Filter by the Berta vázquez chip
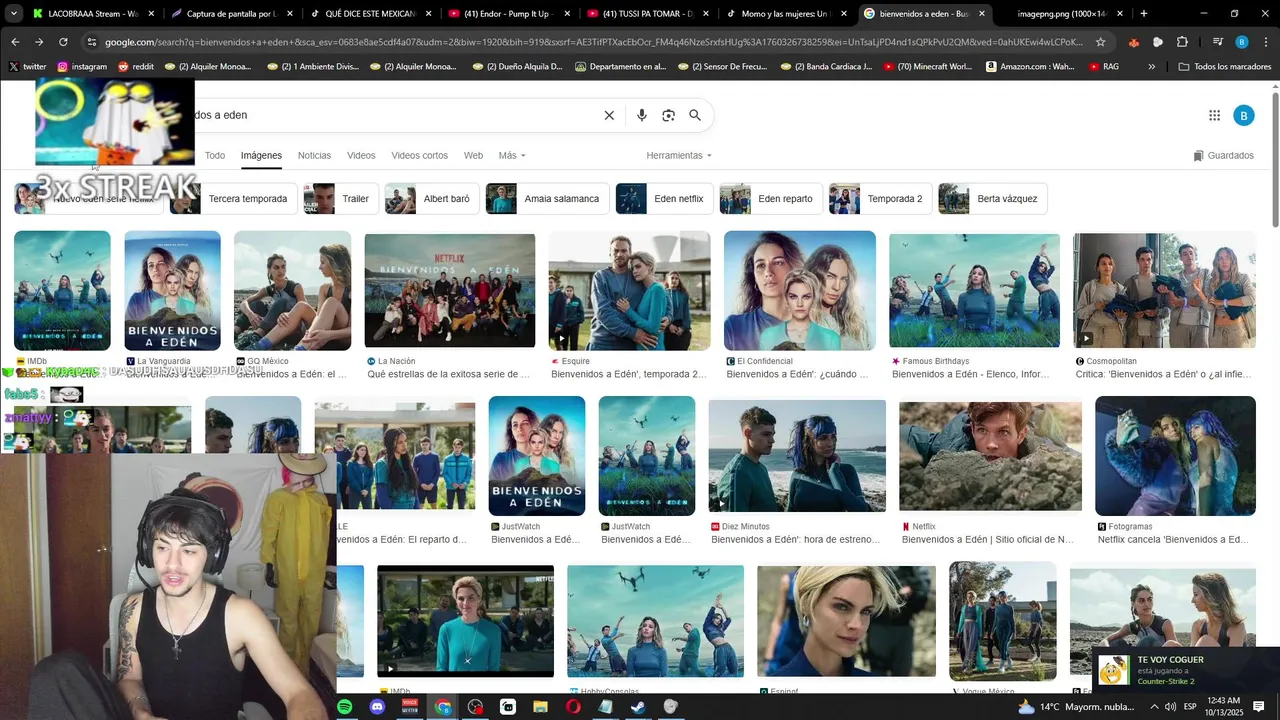This screenshot has width=1280, height=720. tap(992, 199)
